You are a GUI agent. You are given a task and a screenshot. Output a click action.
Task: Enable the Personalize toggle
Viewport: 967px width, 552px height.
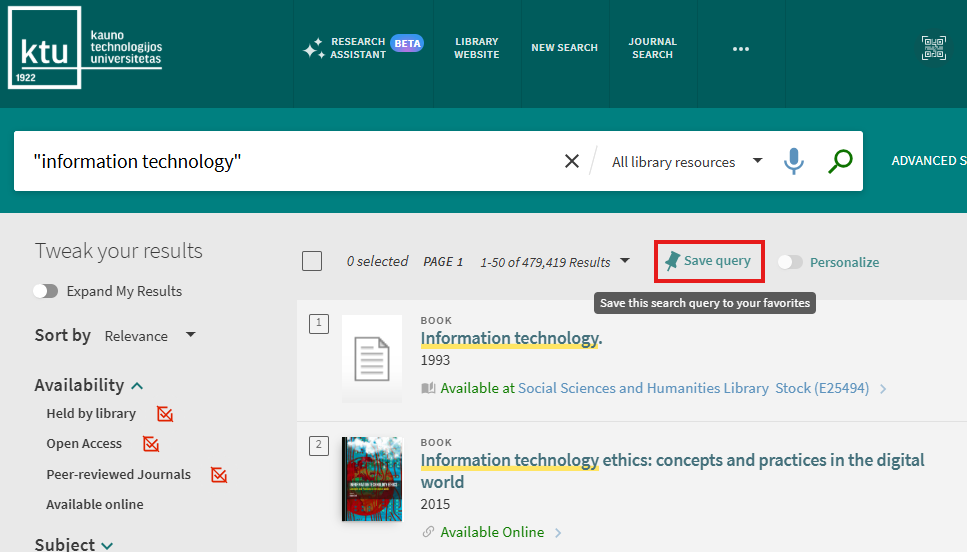791,262
